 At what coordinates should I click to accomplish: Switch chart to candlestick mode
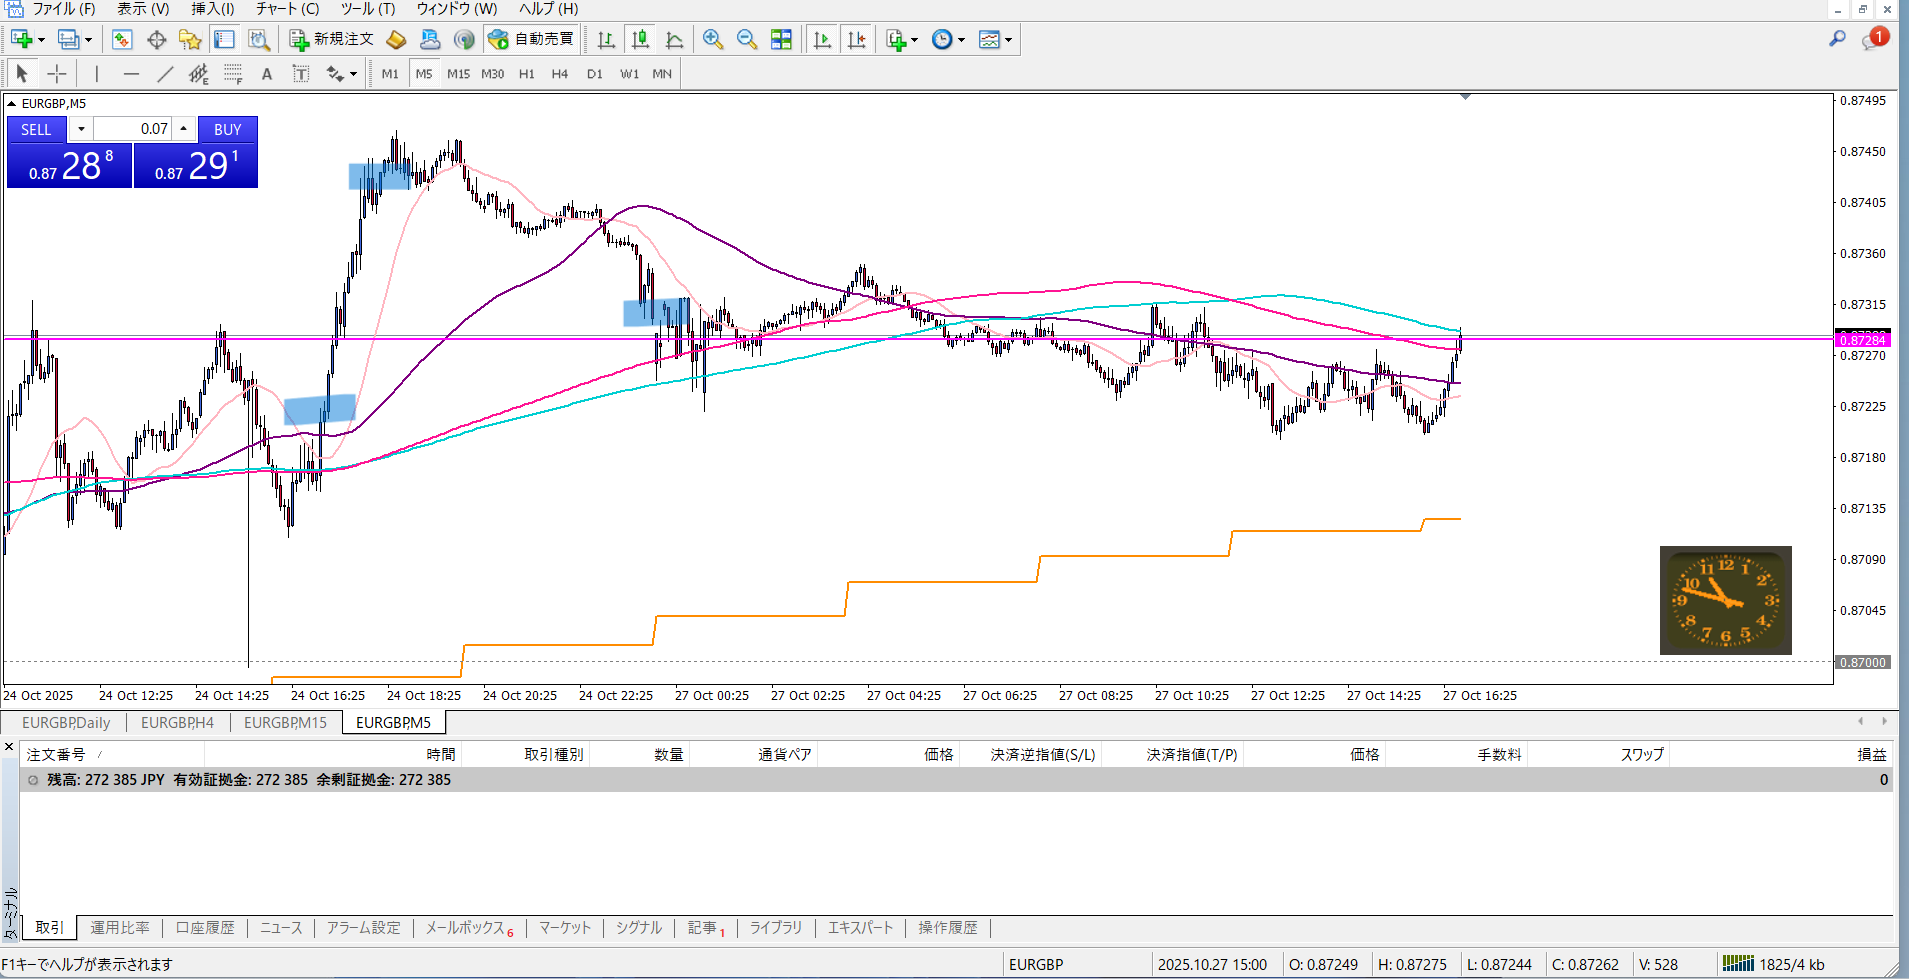640,39
